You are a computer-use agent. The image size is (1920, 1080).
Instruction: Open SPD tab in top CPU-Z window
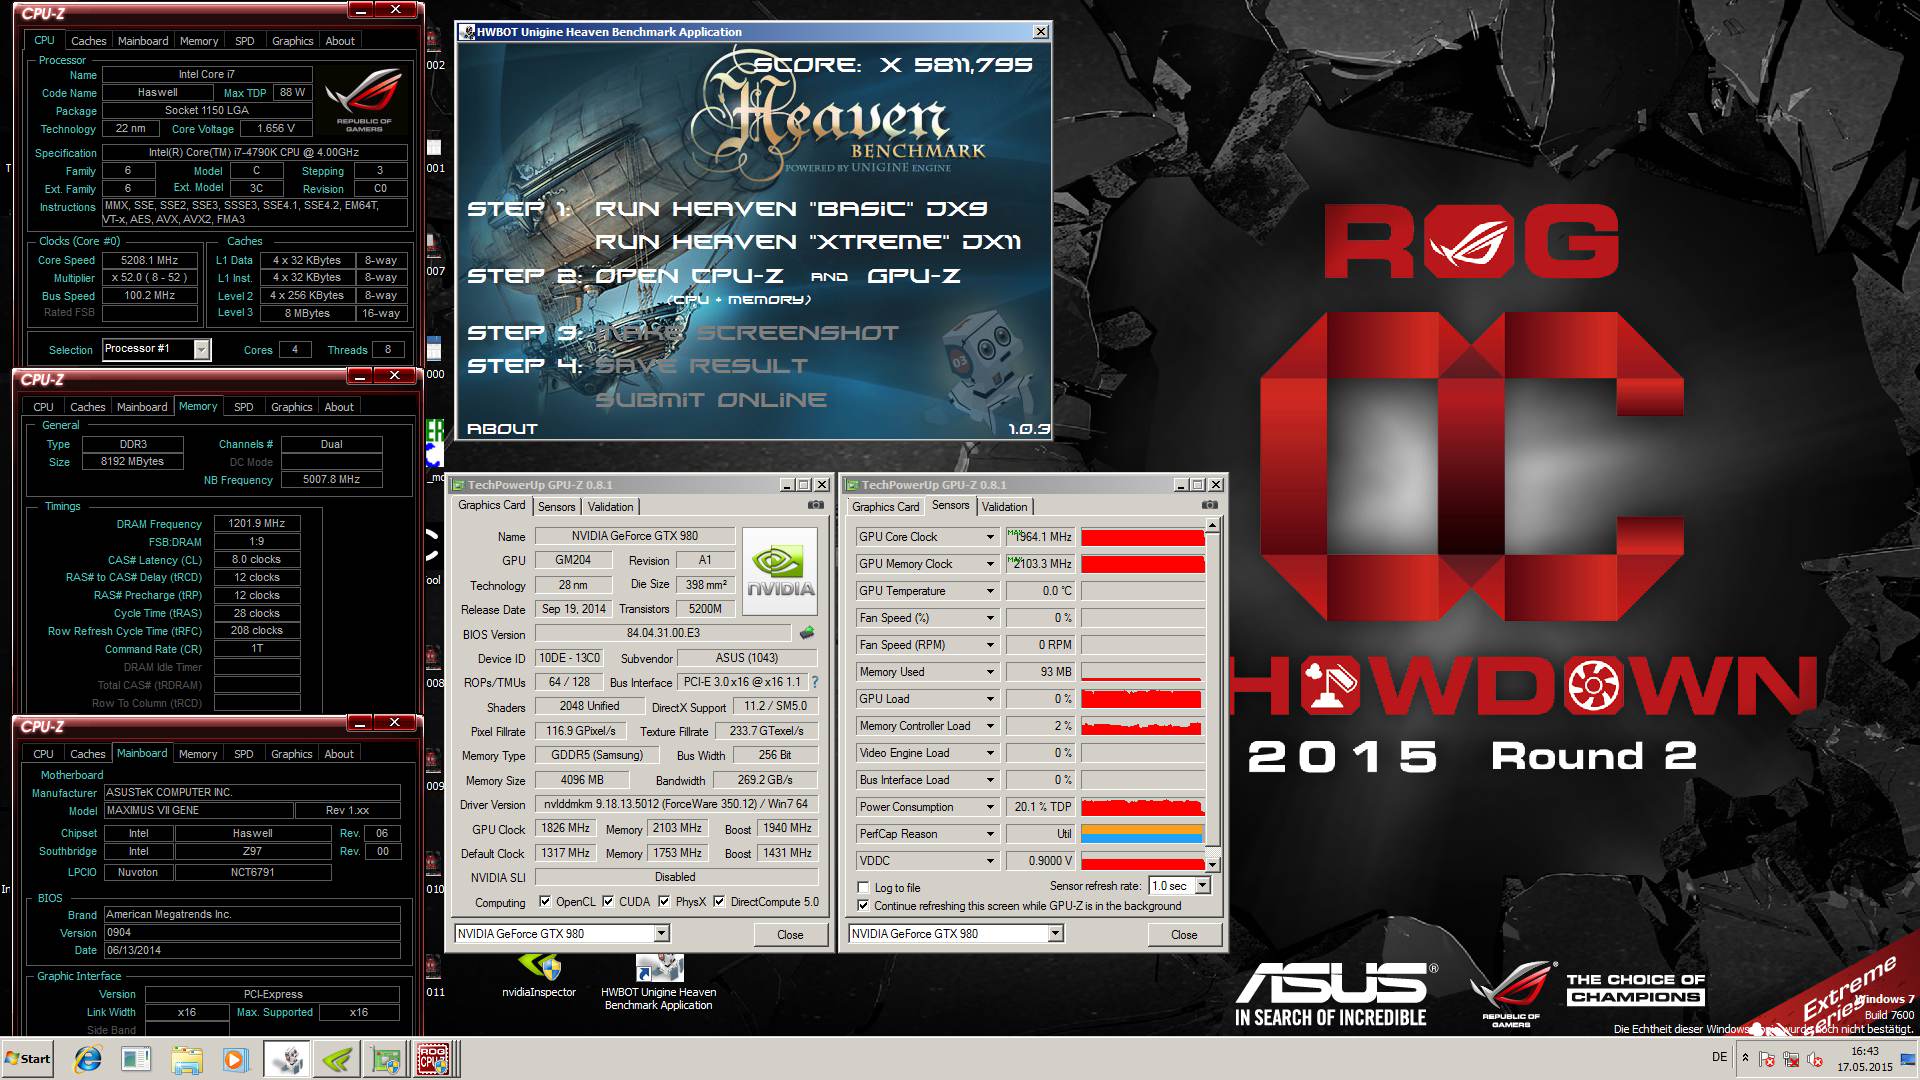244,41
